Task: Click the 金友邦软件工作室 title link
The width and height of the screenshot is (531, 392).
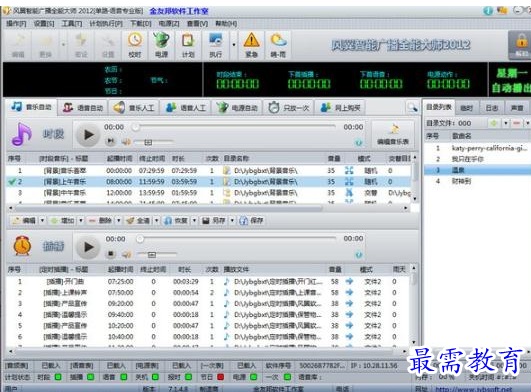Action: pos(179,11)
